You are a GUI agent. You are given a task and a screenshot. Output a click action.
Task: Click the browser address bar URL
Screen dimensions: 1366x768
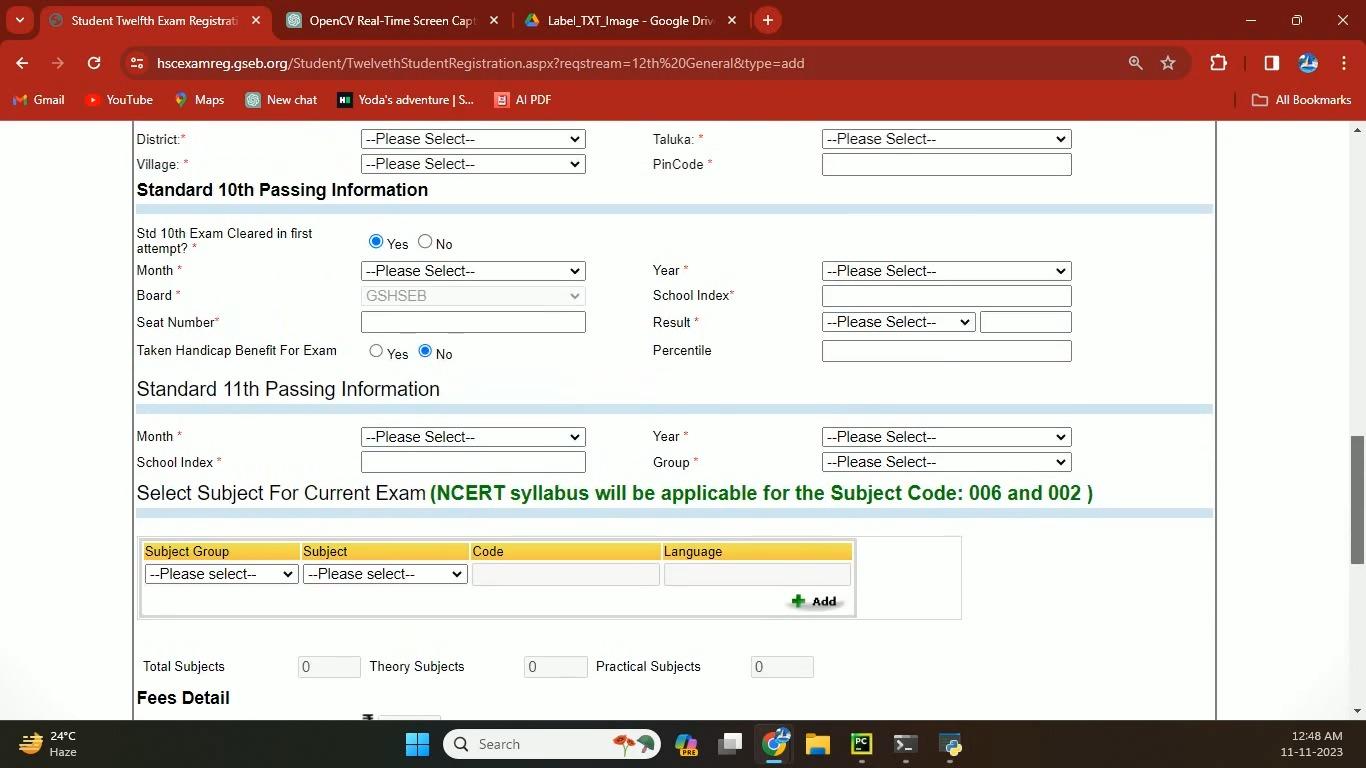tap(480, 63)
